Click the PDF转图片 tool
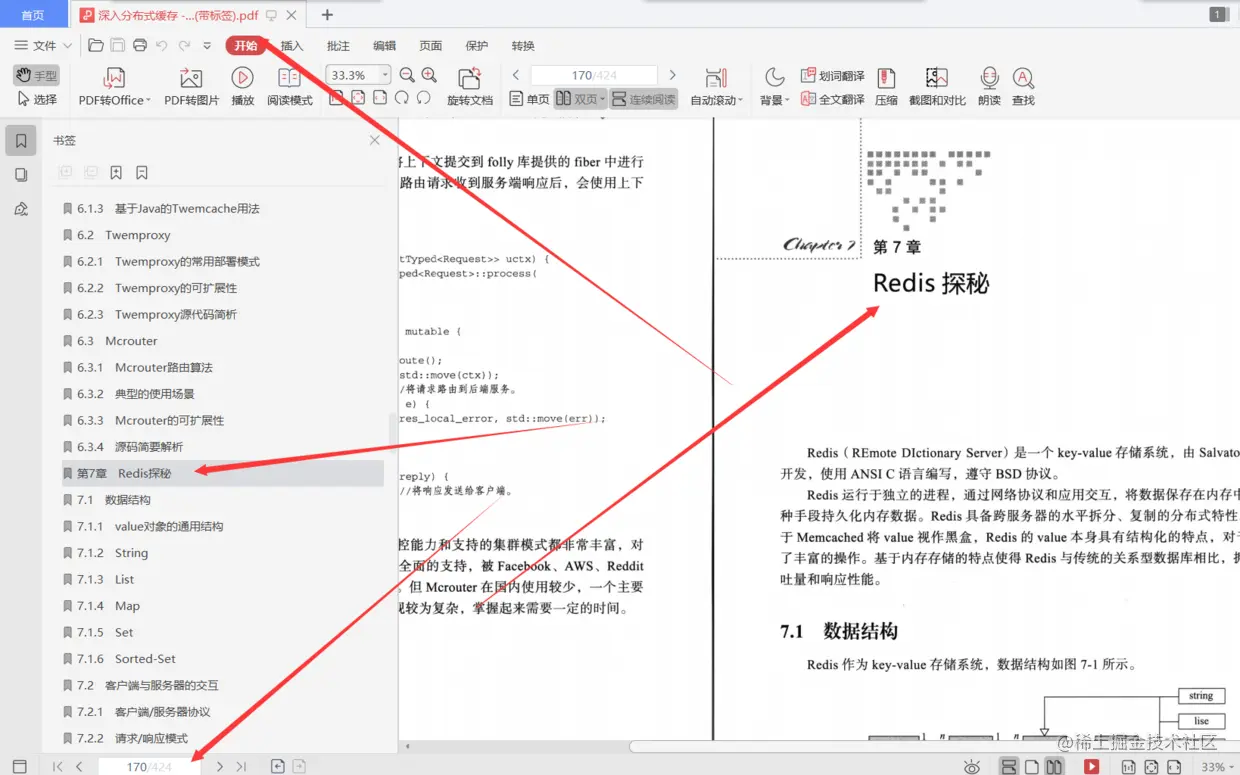 (x=191, y=86)
